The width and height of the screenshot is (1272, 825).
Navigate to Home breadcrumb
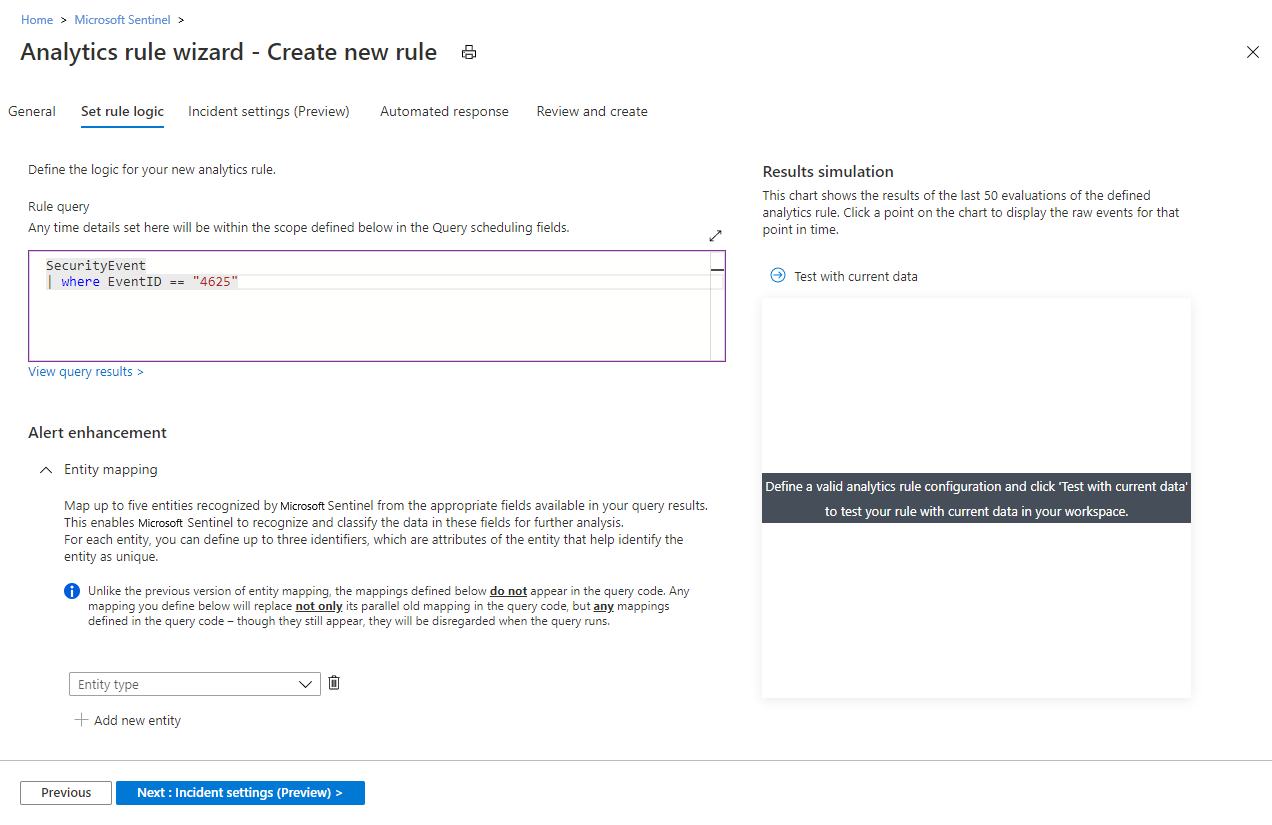37,20
